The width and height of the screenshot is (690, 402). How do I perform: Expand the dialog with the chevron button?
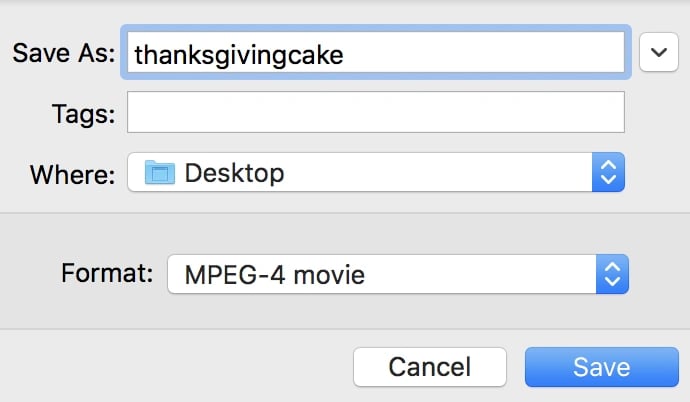pyautogui.click(x=658, y=53)
